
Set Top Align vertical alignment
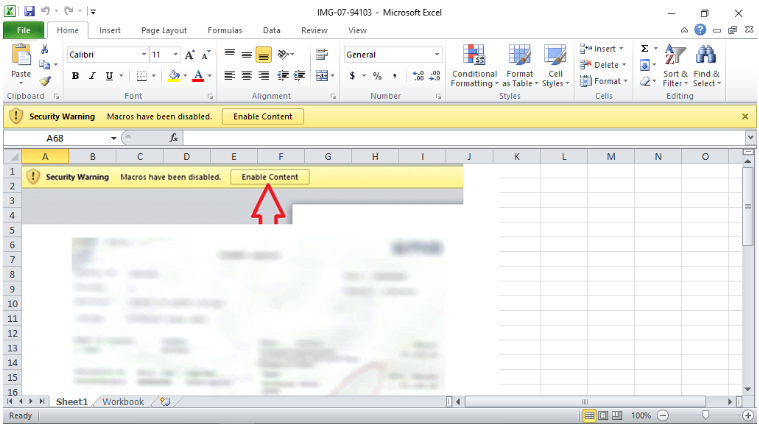tap(229, 54)
